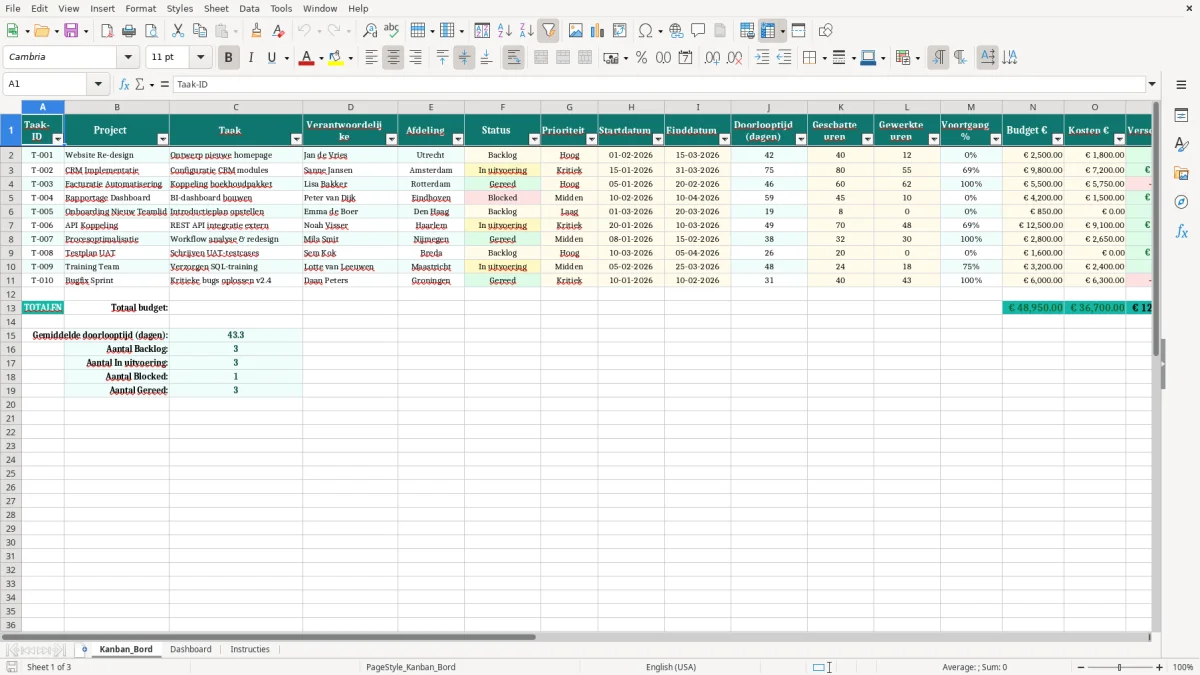This screenshot has height=675, width=1200.
Task: Insert Hyperlink globe icon
Action: click(676, 31)
